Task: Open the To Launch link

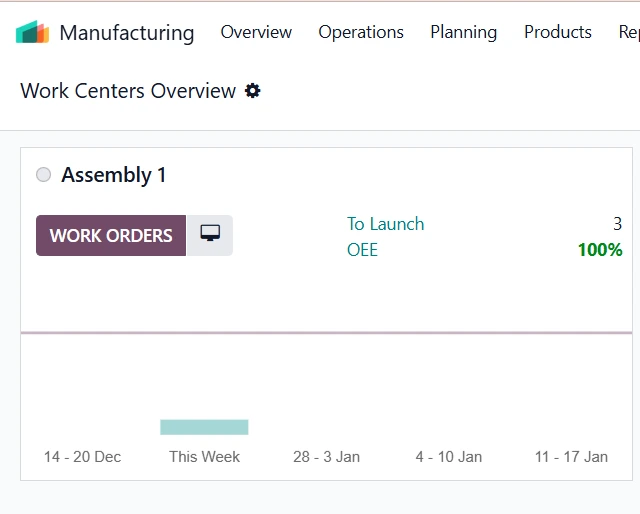Action: click(385, 224)
